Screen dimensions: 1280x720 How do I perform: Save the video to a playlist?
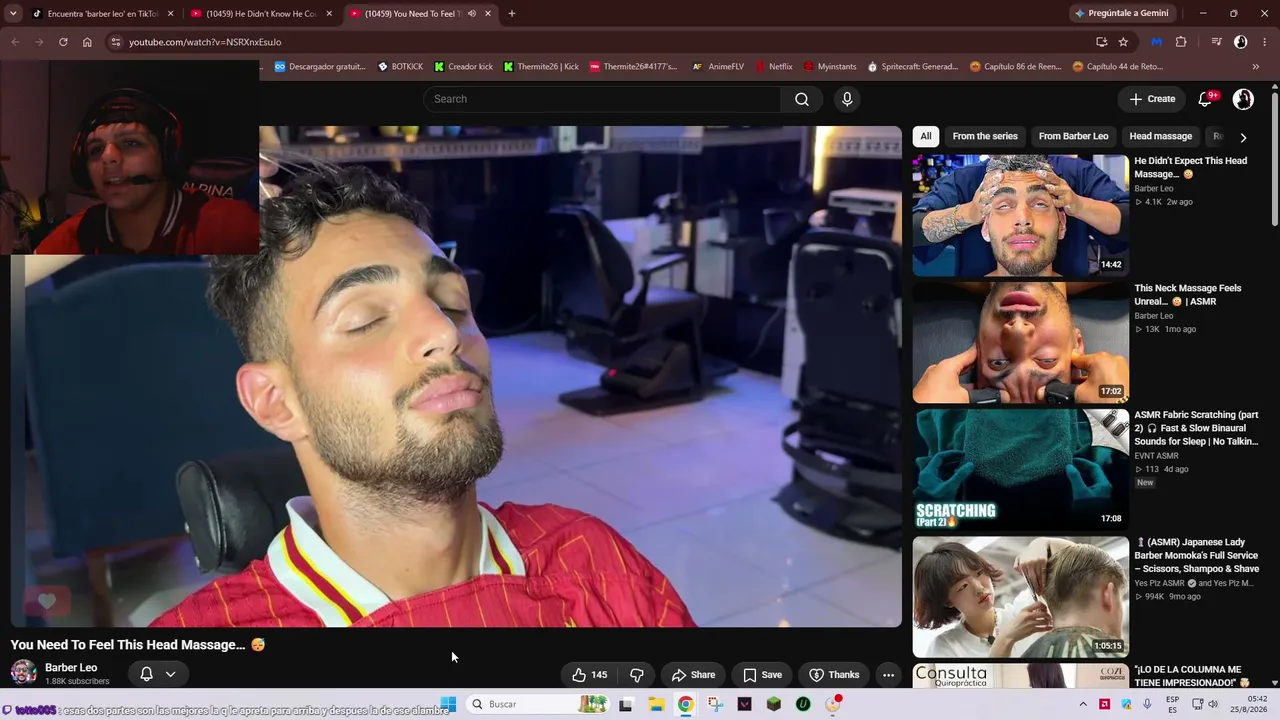pos(762,675)
